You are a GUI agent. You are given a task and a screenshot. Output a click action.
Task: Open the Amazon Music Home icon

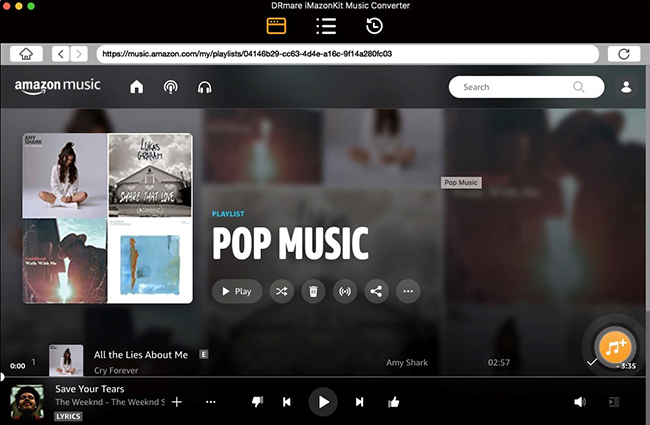point(136,87)
